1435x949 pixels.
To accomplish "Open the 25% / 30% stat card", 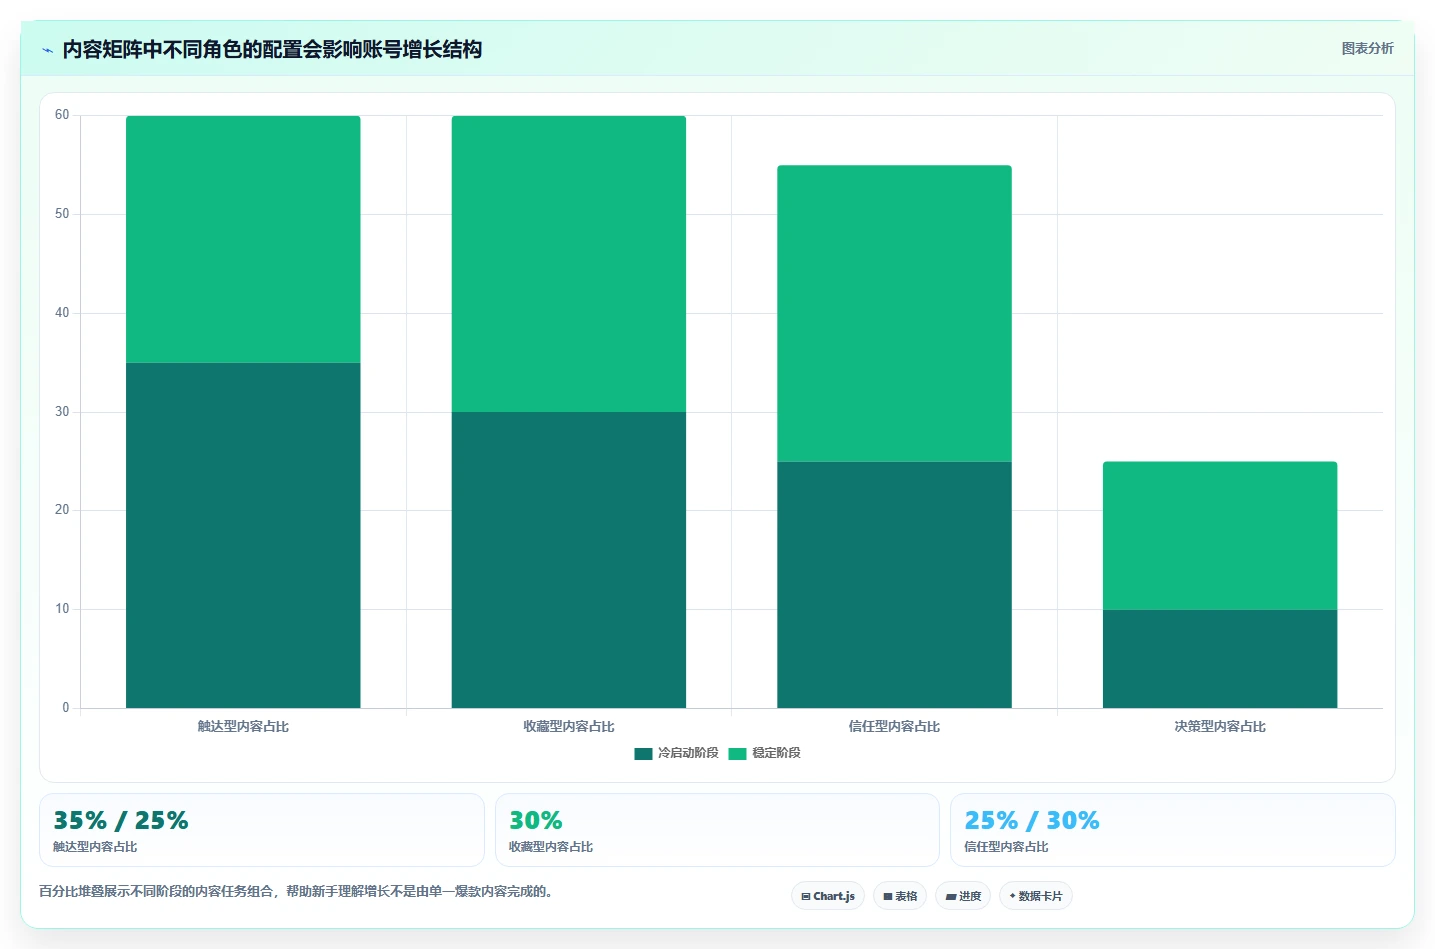I will click(x=1173, y=830).
